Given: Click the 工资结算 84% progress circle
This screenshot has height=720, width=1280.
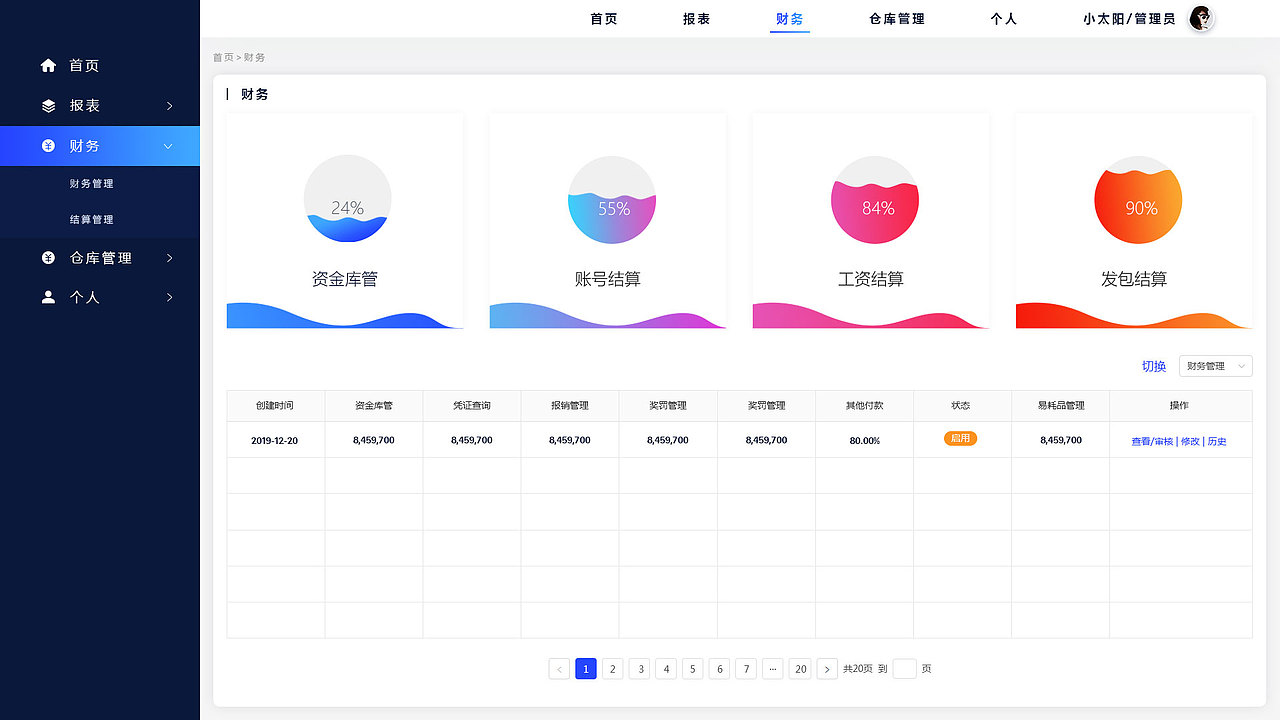Looking at the screenshot, I should [874, 200].
